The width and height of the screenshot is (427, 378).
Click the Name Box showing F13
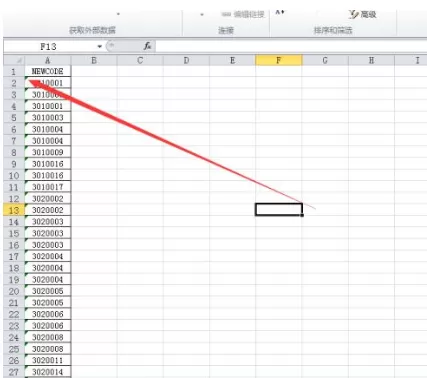click(x=49, y=46)
